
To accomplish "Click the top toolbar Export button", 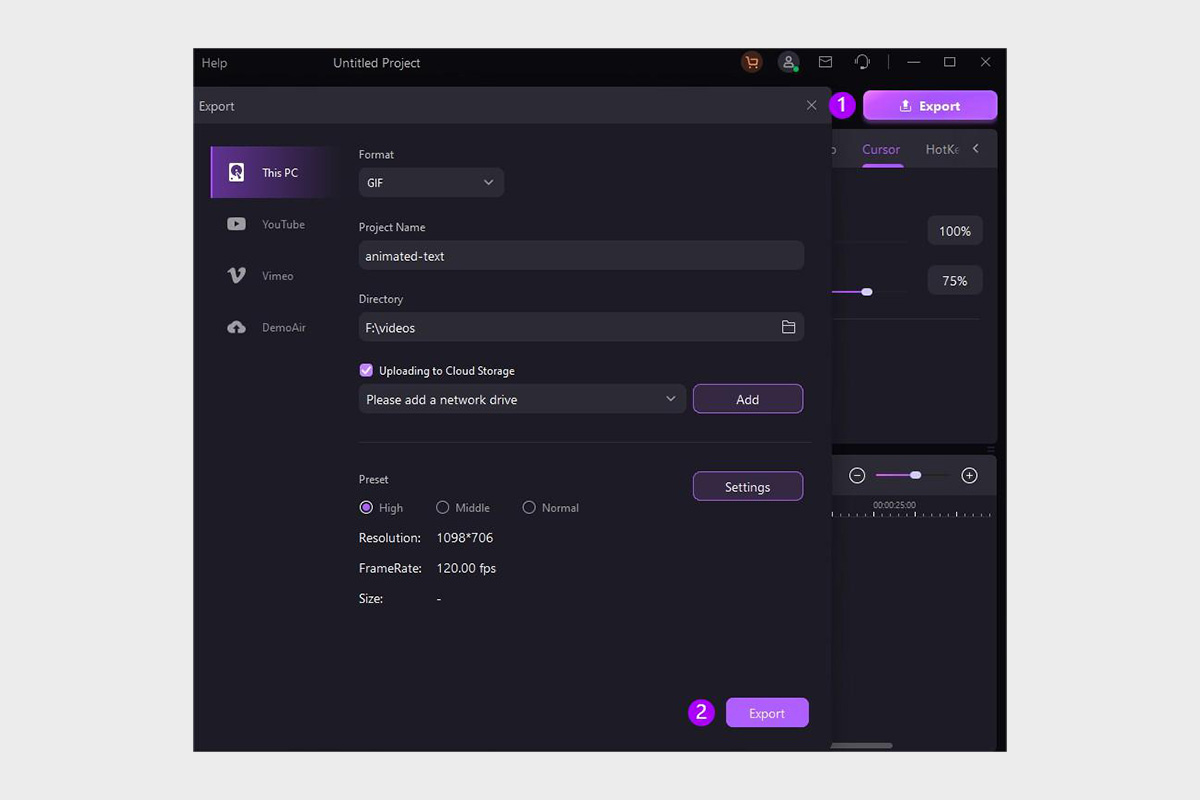I will pos(930,106).
